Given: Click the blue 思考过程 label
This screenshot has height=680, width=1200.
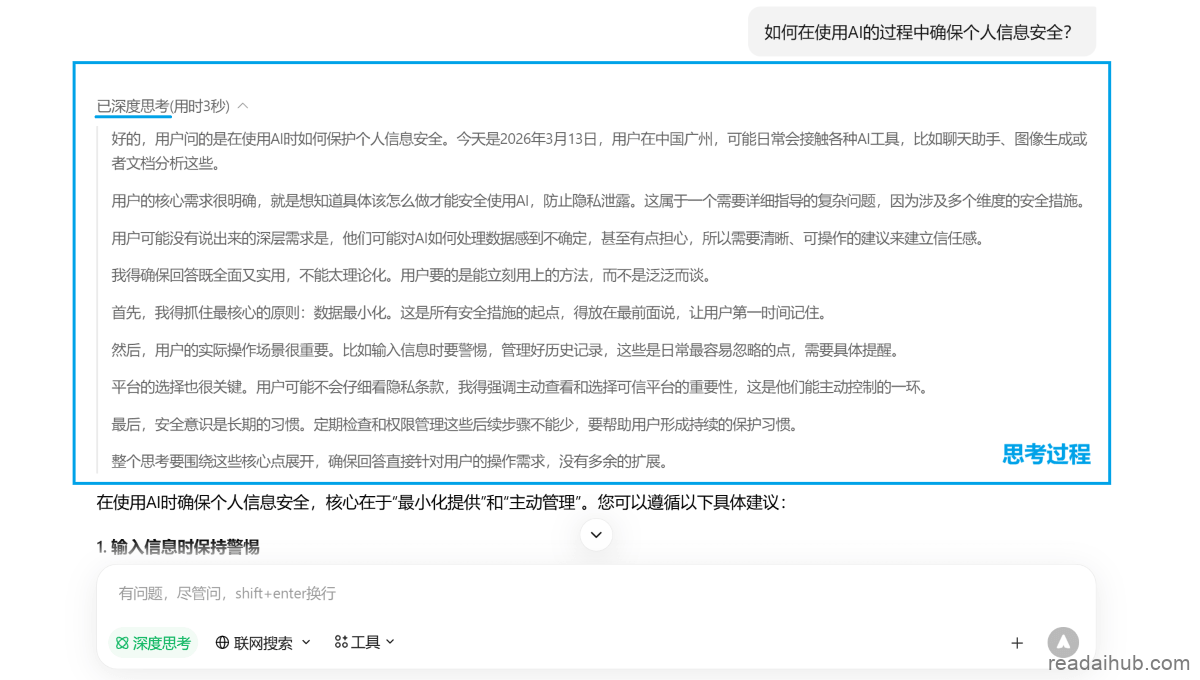Looking at the screenshot, I should pos(1046,454).
